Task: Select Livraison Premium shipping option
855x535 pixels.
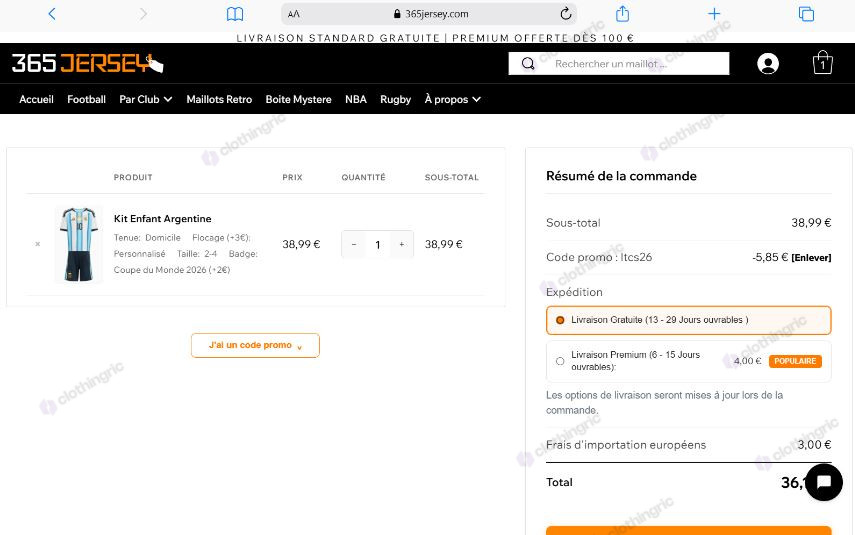Action: pos(688,361)
